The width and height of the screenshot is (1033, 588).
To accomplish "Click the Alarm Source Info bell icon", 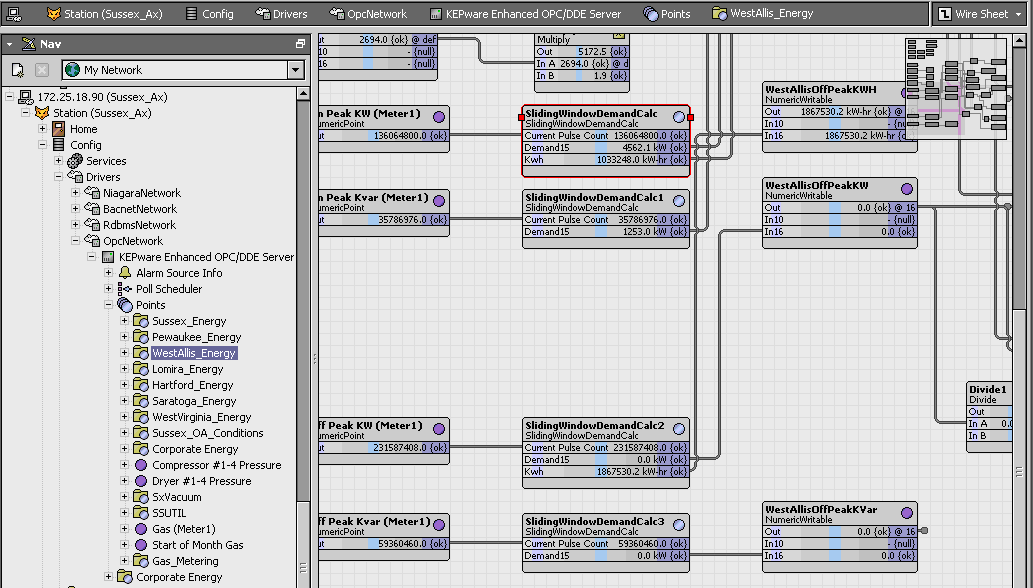I will (x=125, y=273).
